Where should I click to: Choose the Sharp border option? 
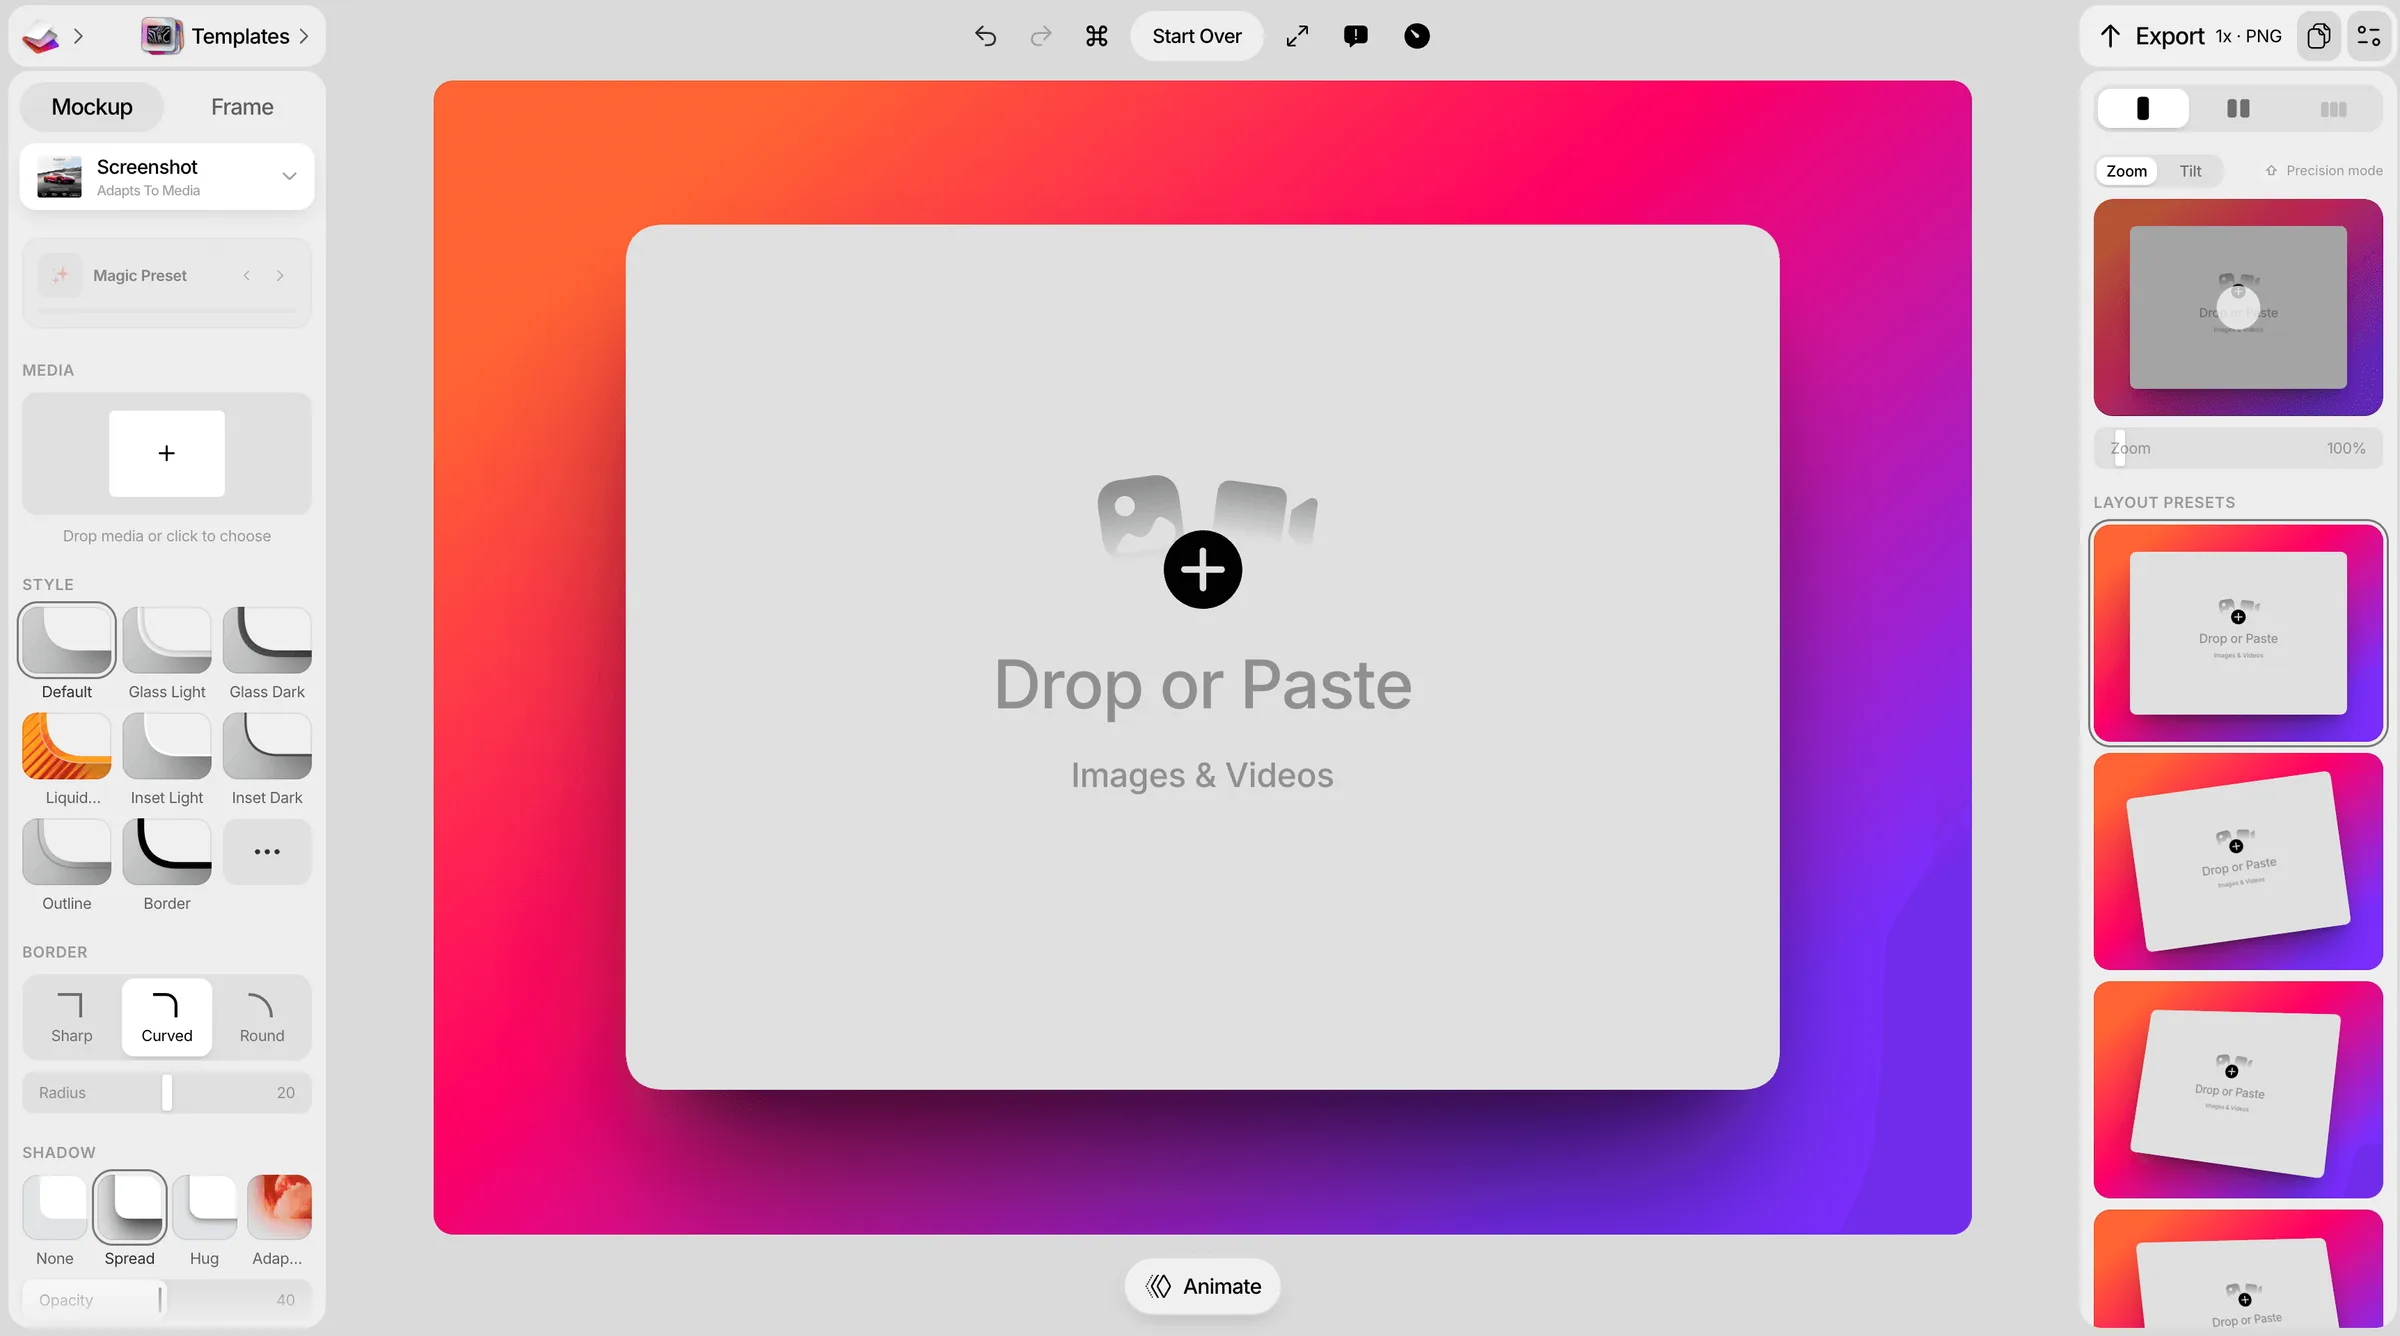72,1017
